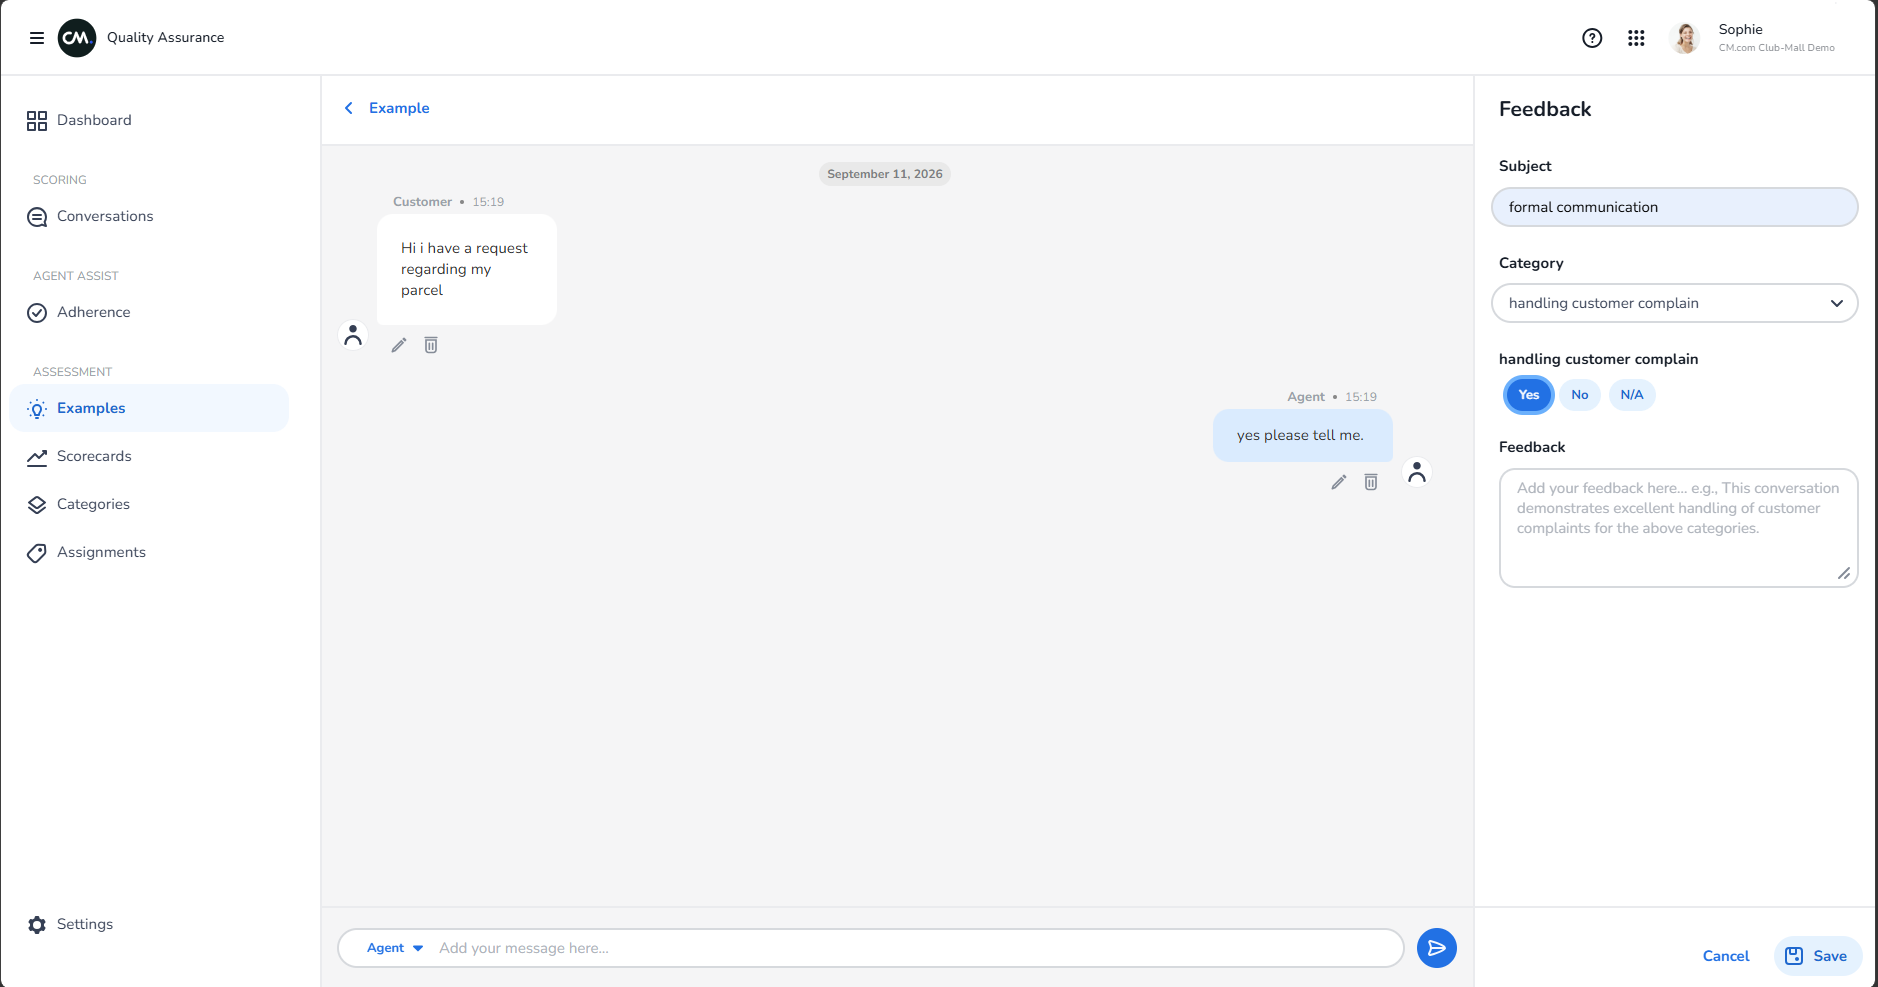
Task: Expand the Category dropdown
Action: click(1675, 303)
